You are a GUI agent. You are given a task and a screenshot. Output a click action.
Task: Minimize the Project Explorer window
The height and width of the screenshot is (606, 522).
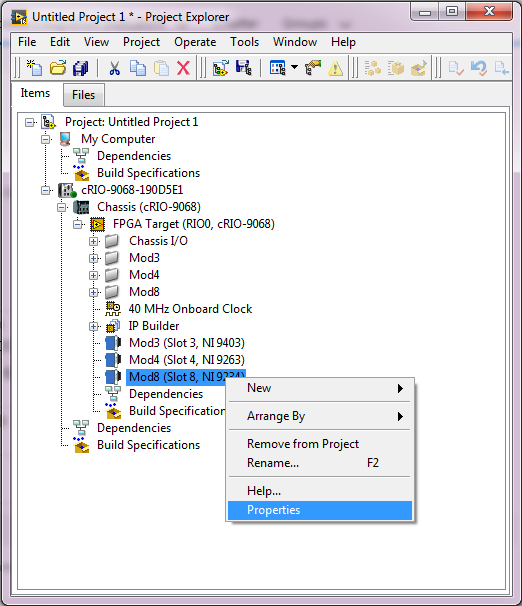[425, 12]
